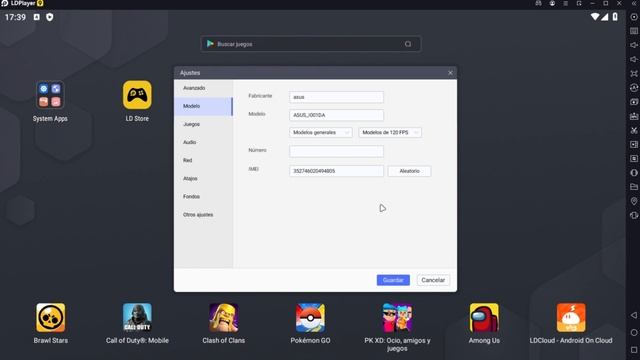Click the volume up sidebar icon
Image resolution: width=640 pixels, height=360 pixels.
click(x=634, y=45)
